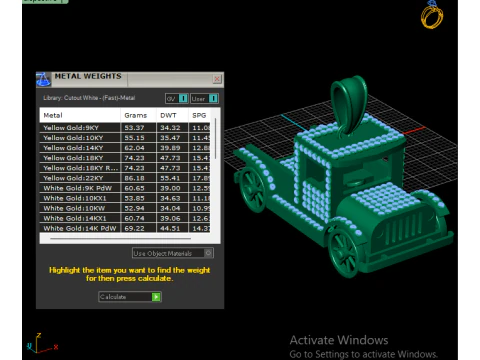
Task: Click the 44.51 DWT value
Action: pyautogui.click(x=170, y=228)
